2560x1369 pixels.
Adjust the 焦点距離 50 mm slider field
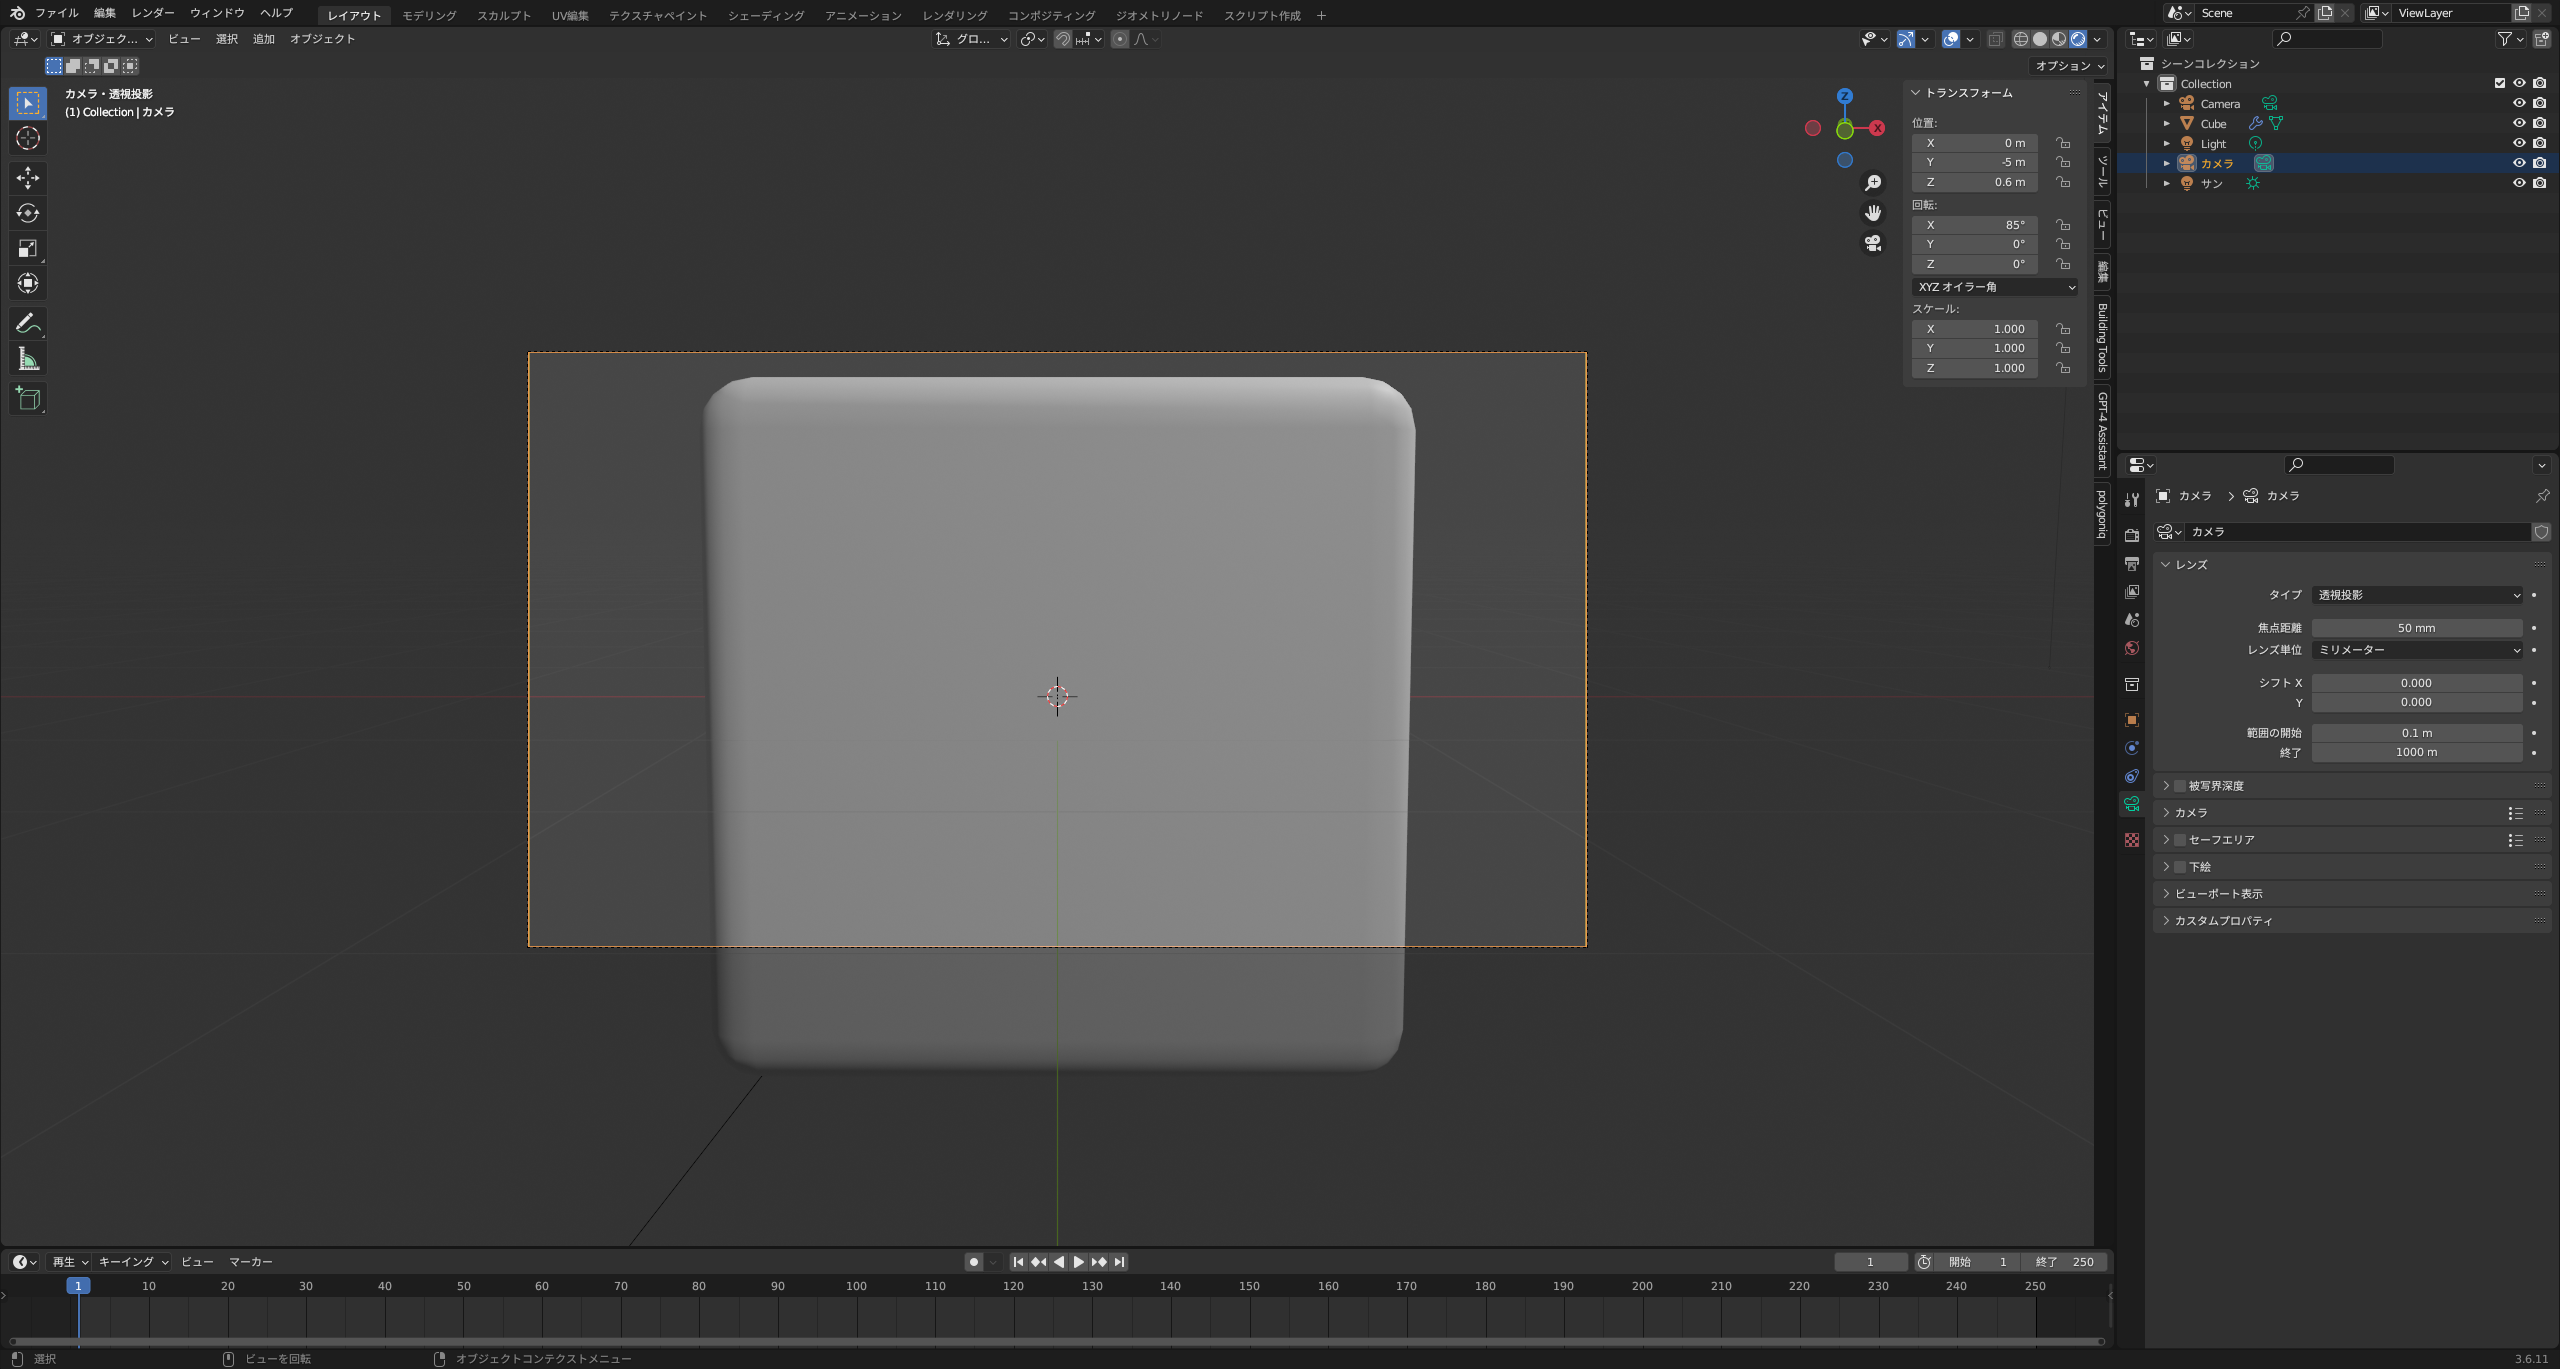tap(2417, 628)
